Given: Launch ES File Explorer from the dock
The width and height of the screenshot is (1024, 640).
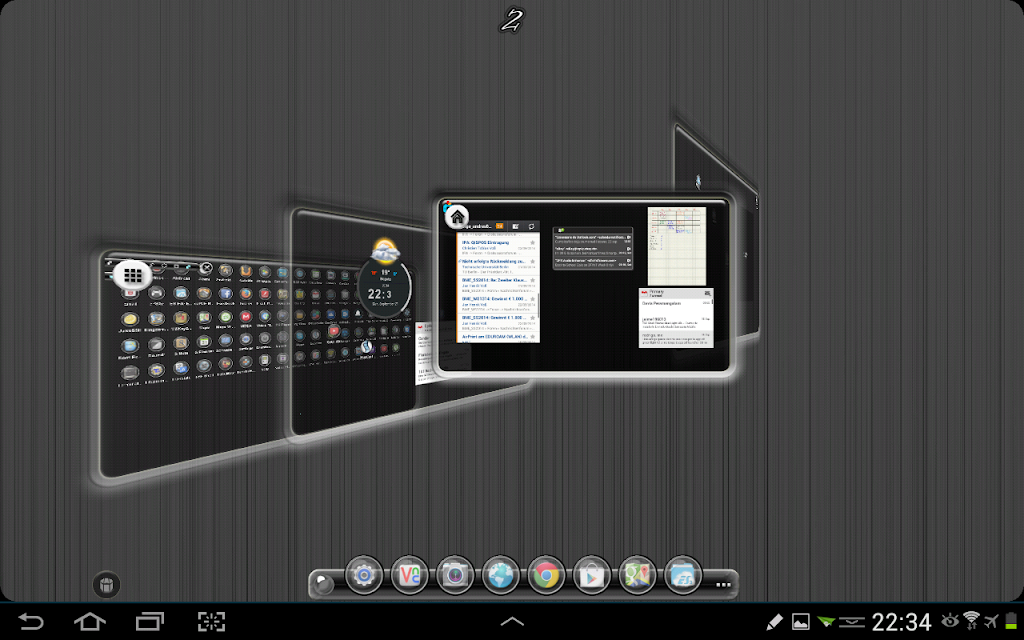Looking at the screenshot, I should (x=683, y=575).
